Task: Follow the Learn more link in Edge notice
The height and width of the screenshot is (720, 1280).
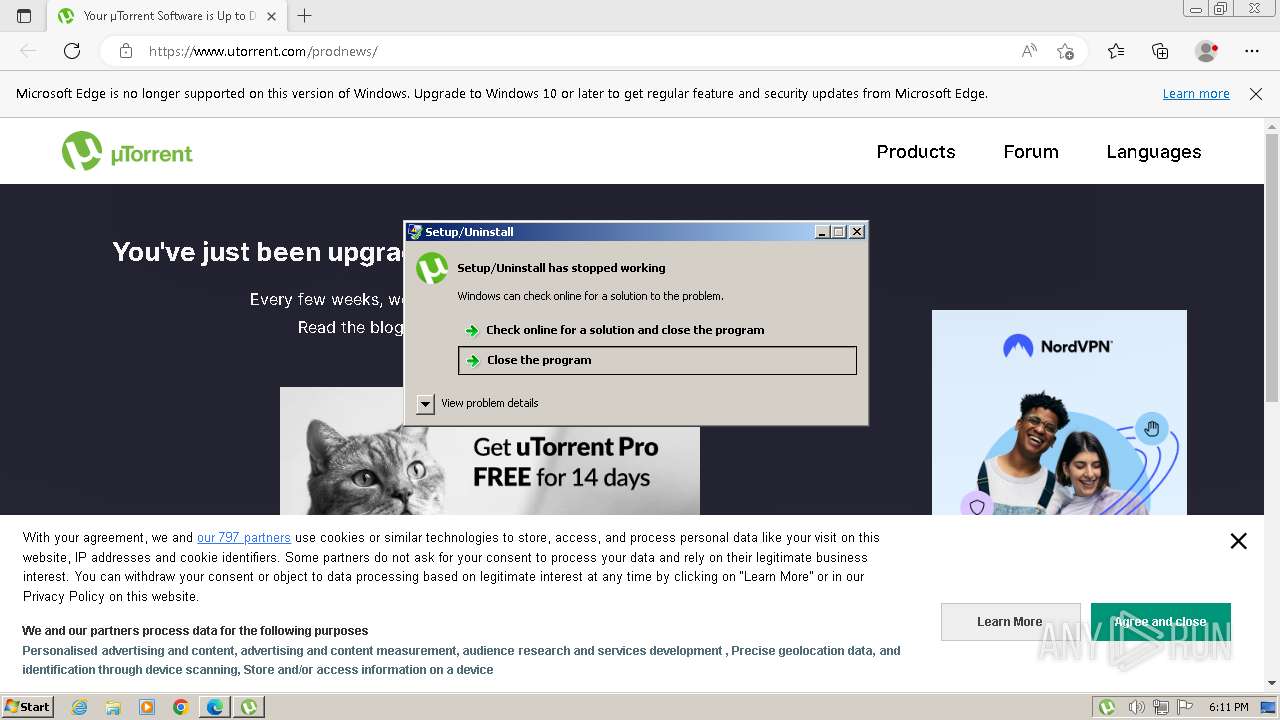Action: click(x=1196, y=93)
